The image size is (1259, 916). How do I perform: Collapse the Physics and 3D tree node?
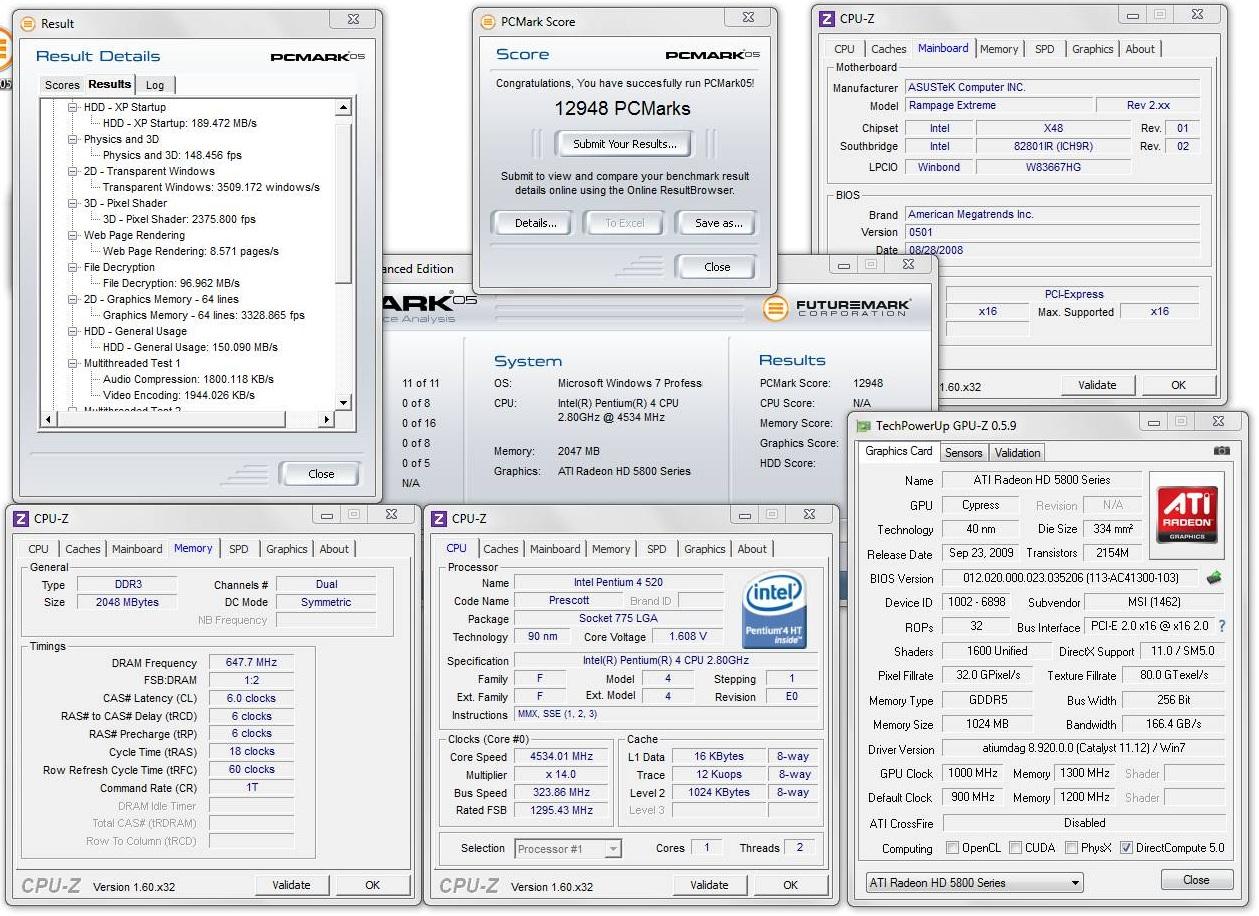coord(73,139)
